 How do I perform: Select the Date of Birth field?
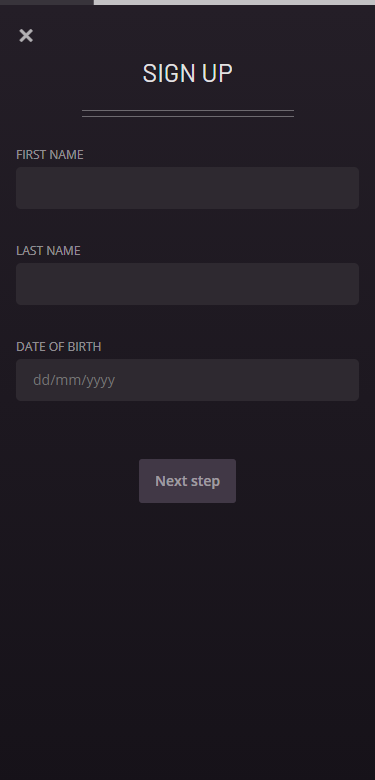(188, 380)
